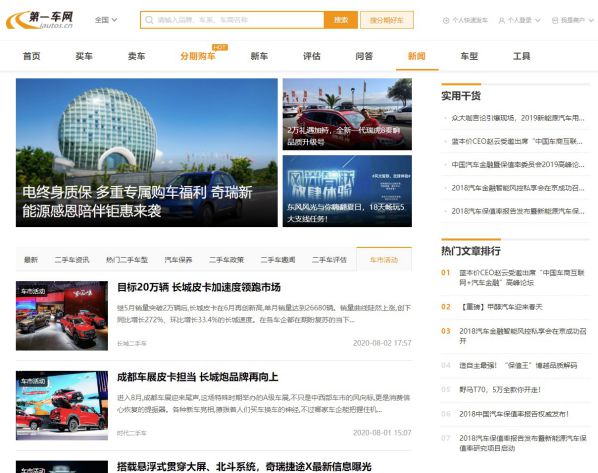Screen dimensions: 598x473
Task: Open rank 02 article 甲醇汽车迎来春天
Action: [501, 307]
